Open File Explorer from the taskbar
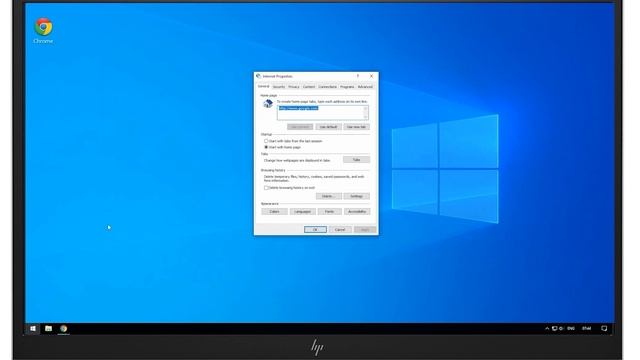Screen dimensions: 640x360 click(x=48, y=328)
